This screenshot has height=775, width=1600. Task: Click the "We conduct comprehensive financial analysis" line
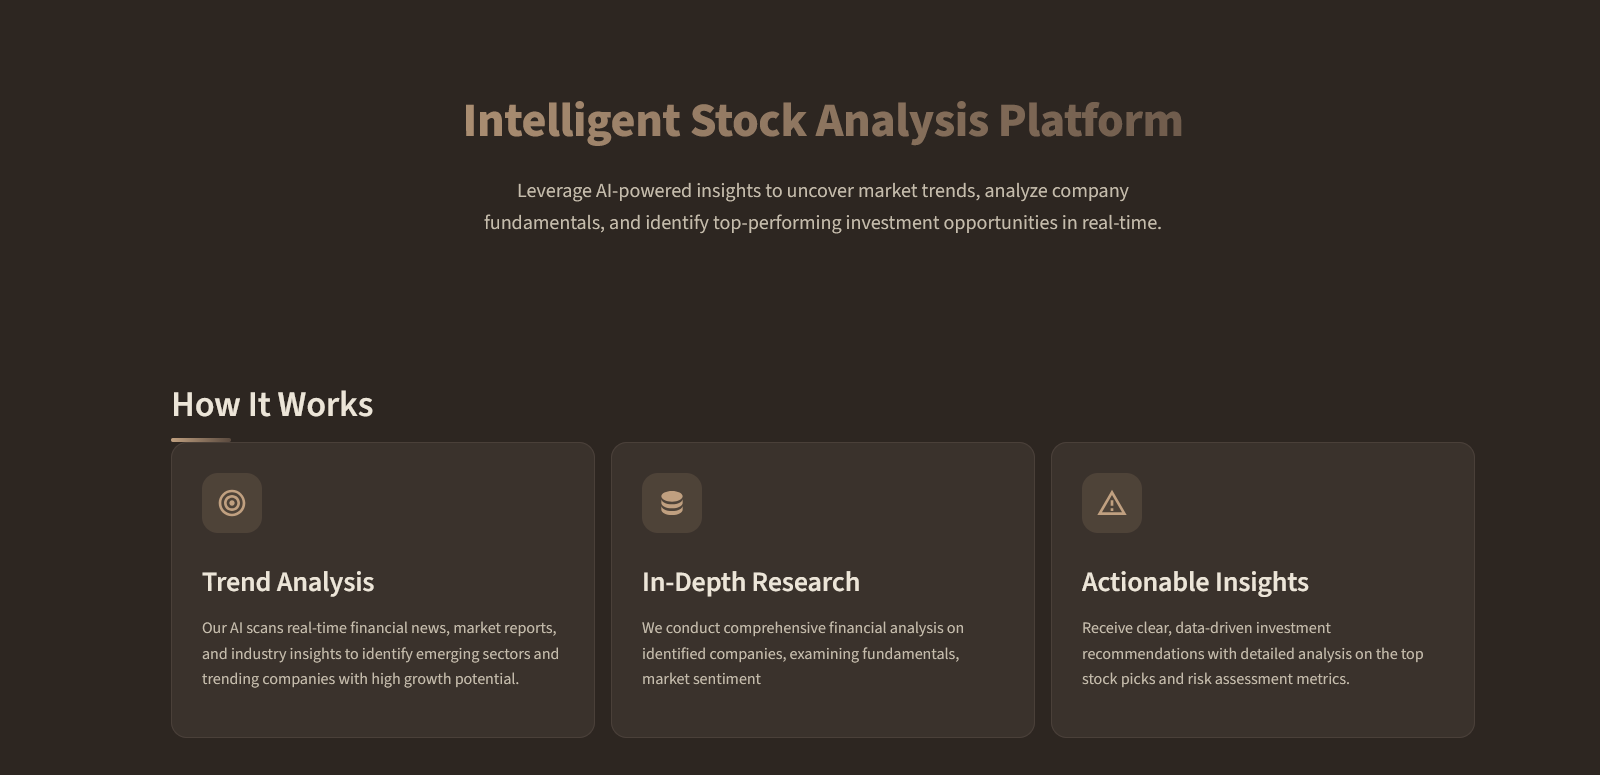(x=803, y=628)
